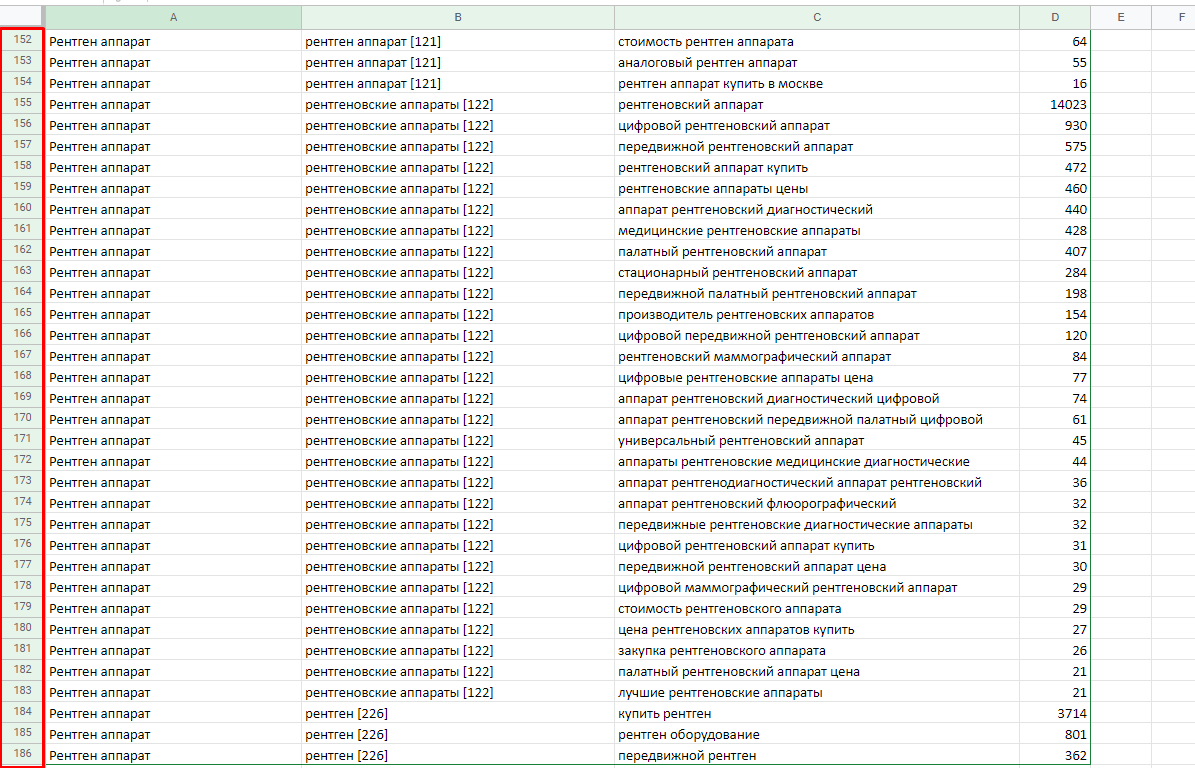Select column A header
Image resolution: width=1195 pixels, height=768 pixels.
[174, 17]
